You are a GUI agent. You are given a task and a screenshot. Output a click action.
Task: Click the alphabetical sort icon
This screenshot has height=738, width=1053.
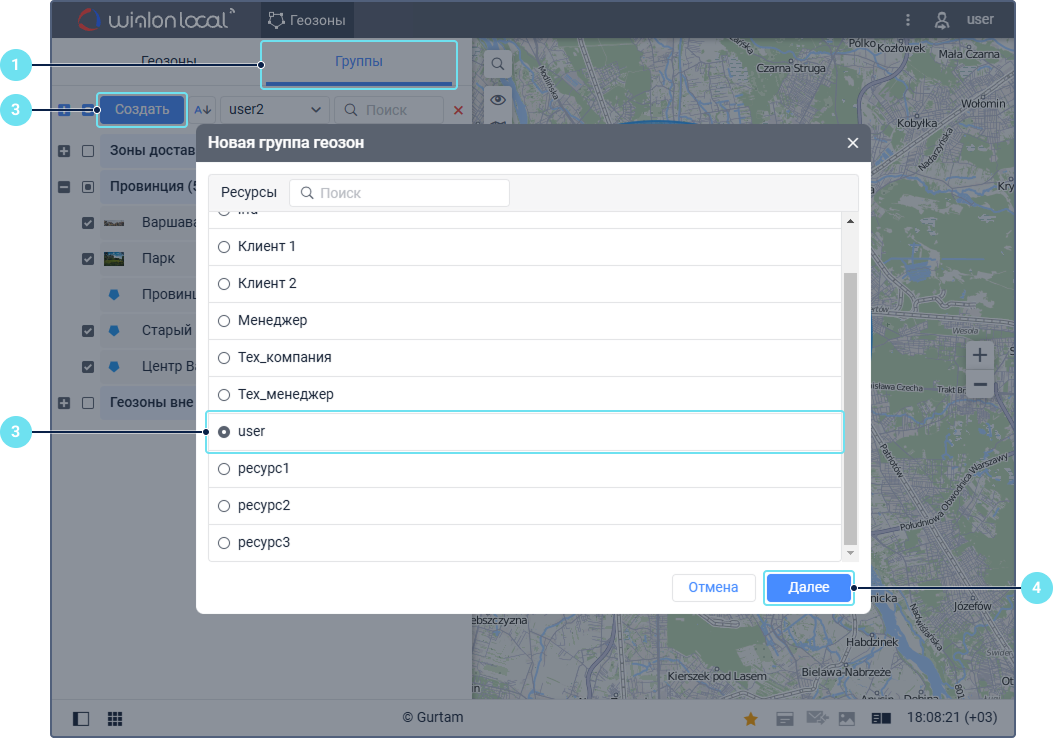tap(203, 110)
